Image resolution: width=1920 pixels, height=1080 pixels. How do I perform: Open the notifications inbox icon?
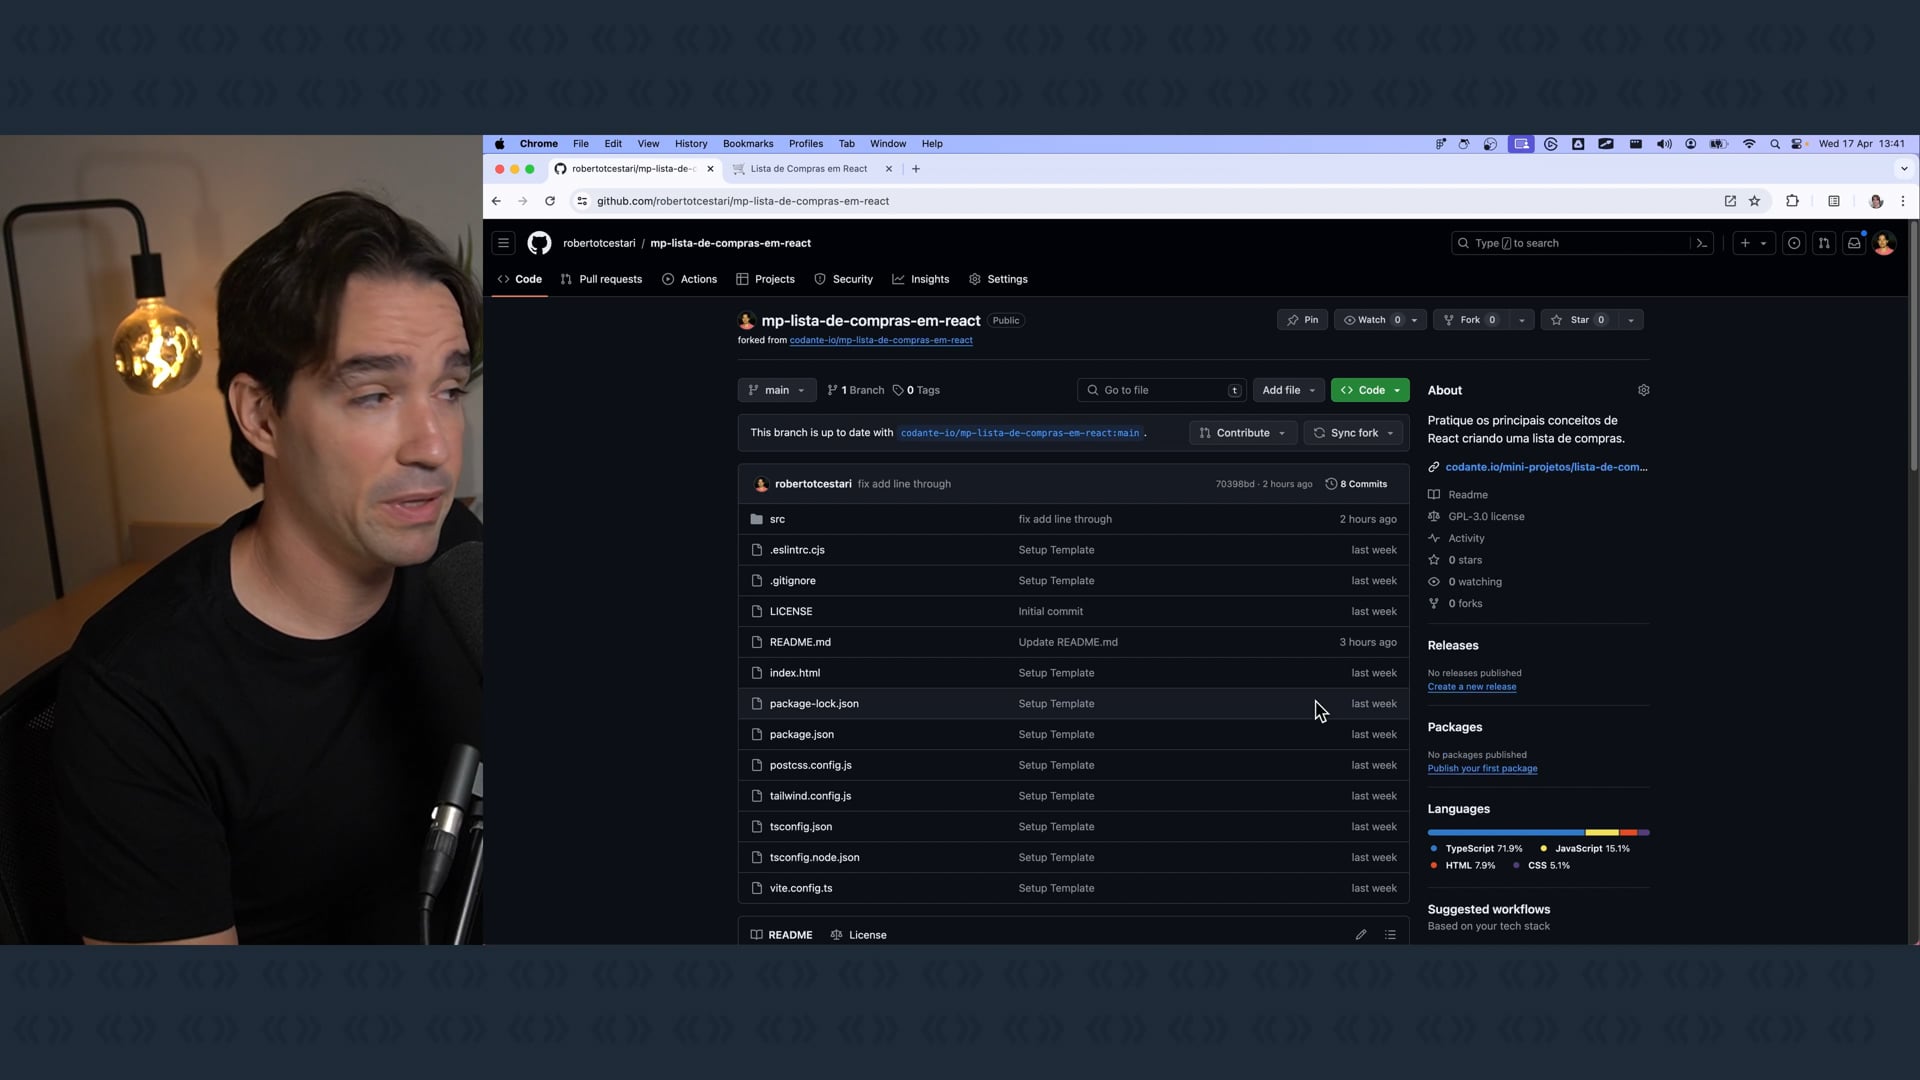[x=1854, y=243]
